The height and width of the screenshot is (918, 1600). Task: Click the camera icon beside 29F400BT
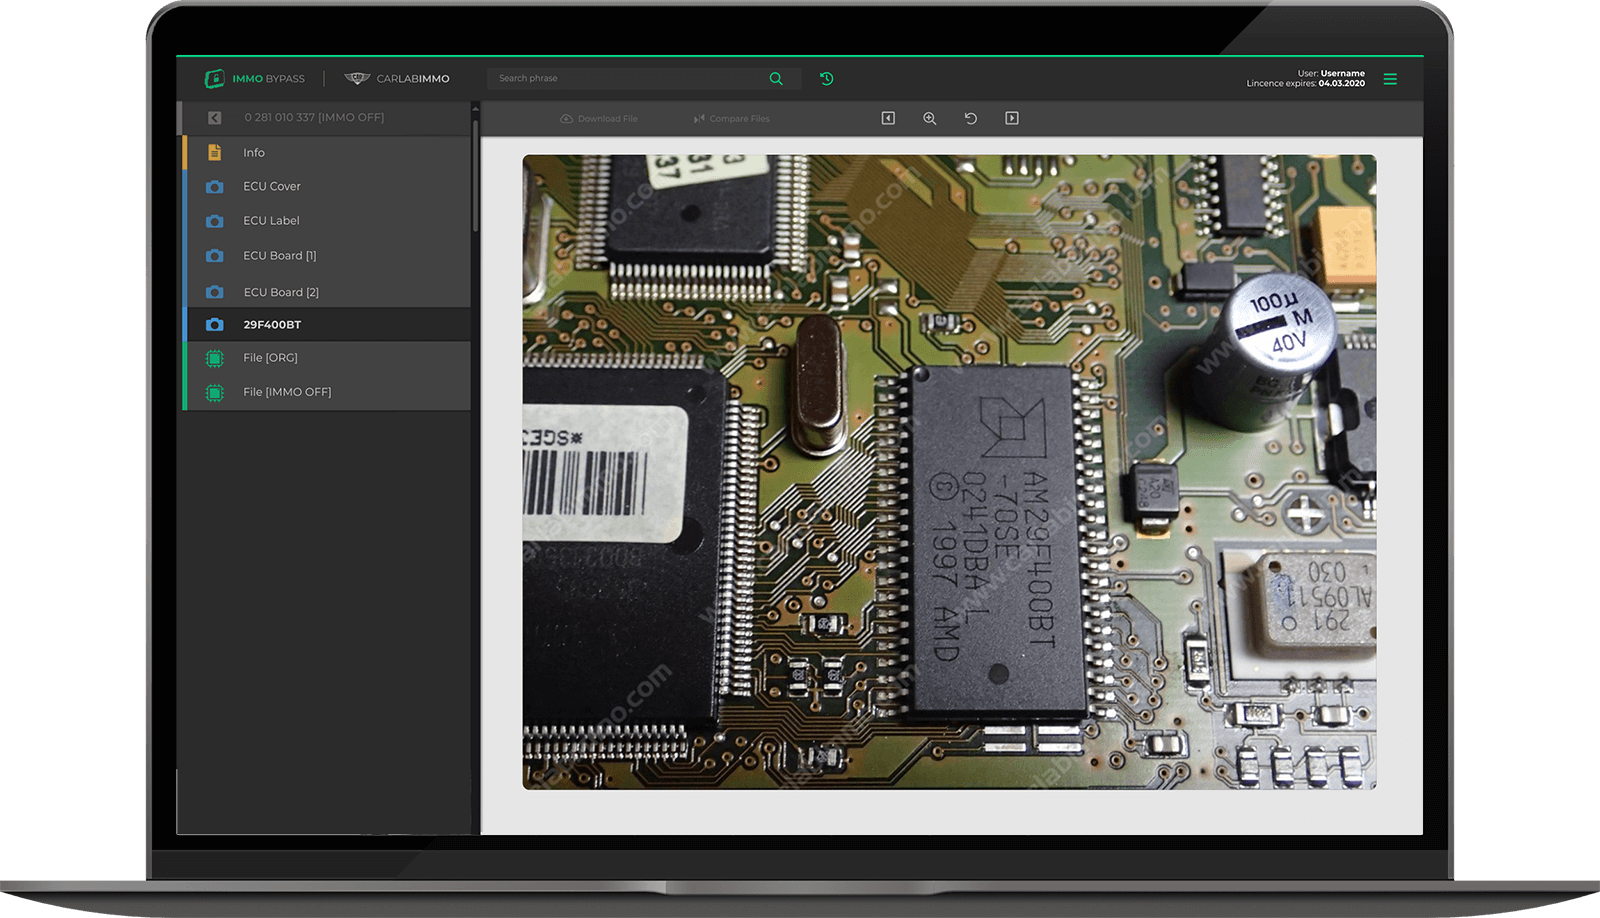[x=214, y=325]
